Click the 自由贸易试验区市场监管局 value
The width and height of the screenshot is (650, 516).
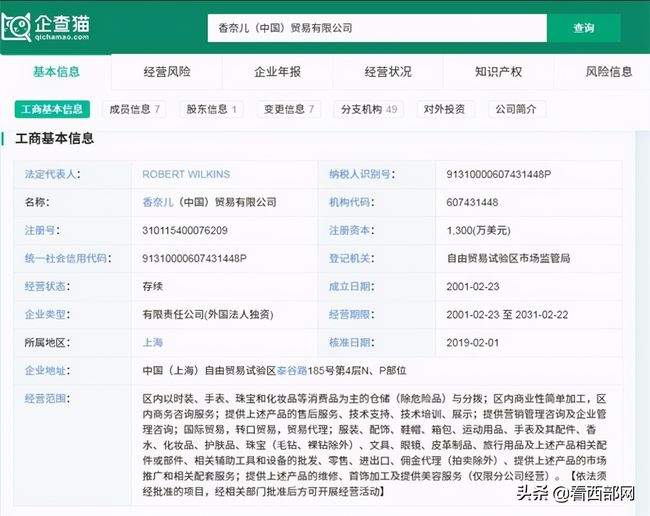pos(508,258)
